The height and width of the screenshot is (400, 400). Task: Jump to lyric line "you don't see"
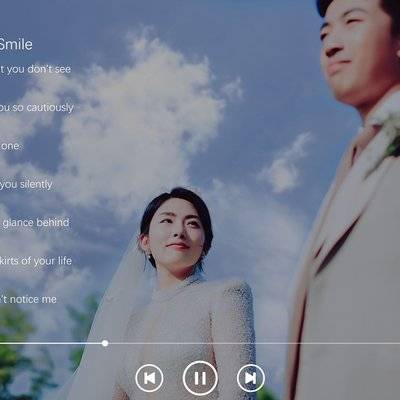point(35,69)
